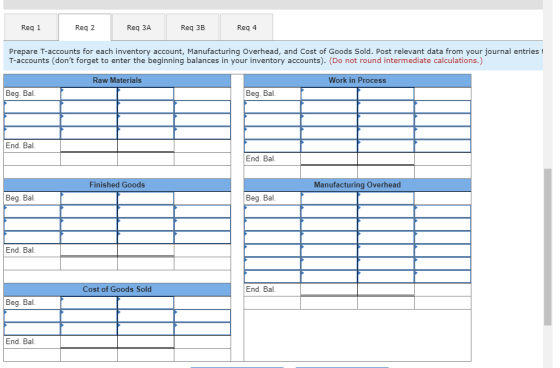
Task: Click the Raw Materials account header
Action: 117,80
